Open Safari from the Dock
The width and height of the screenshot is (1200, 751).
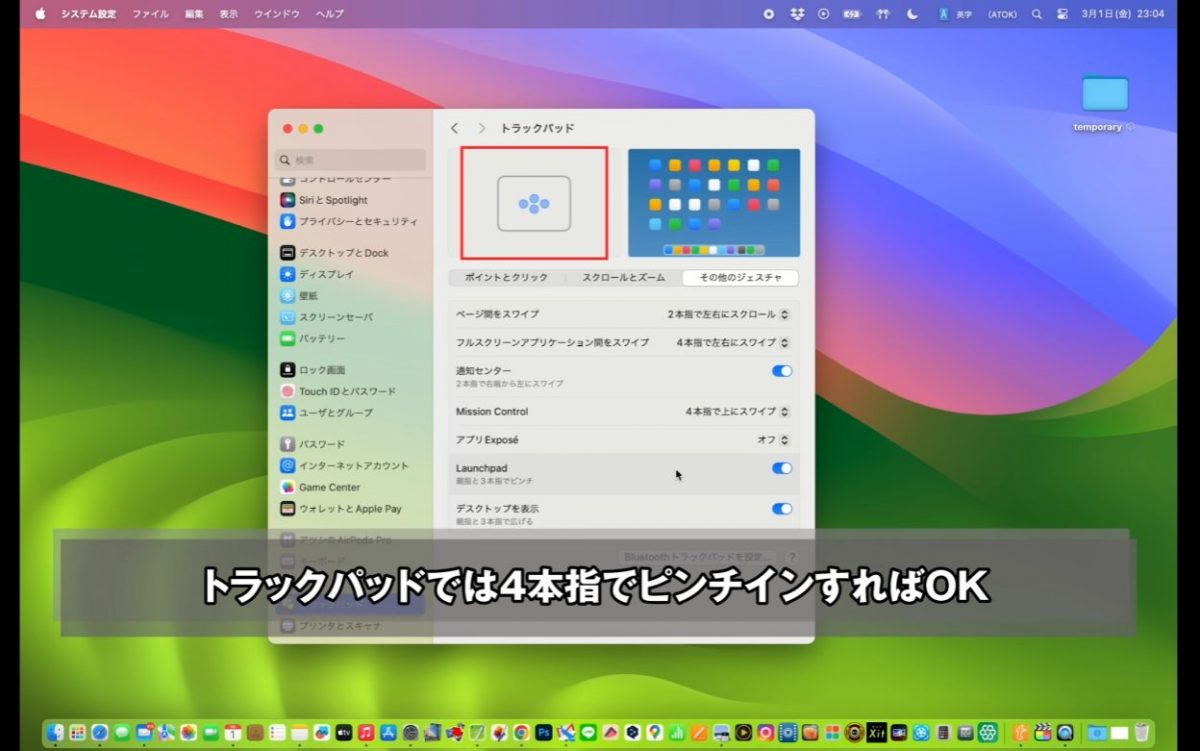pos(100,732)
